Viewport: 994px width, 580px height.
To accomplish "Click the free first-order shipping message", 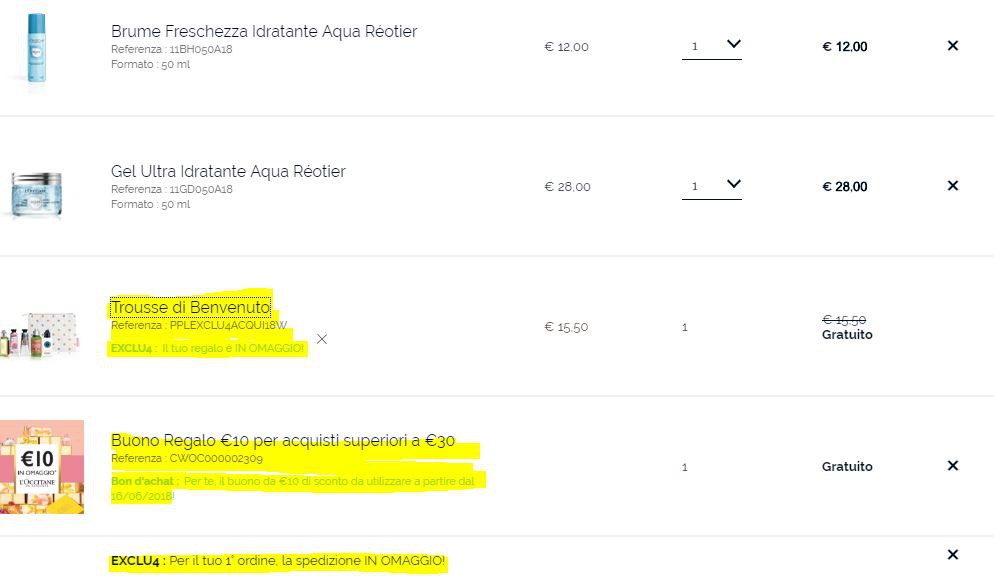I will click(x=278, y=562).
